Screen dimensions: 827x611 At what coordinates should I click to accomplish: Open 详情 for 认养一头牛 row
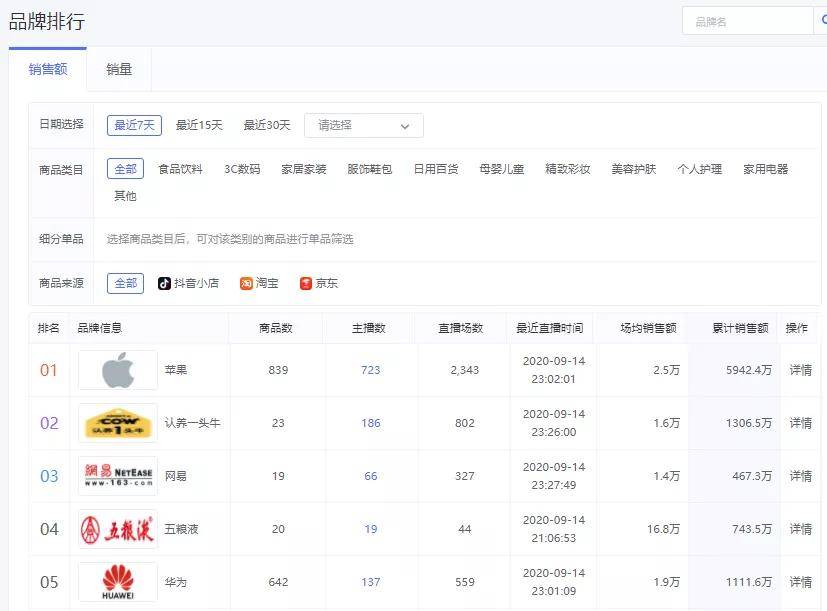[x=800, y=423]
